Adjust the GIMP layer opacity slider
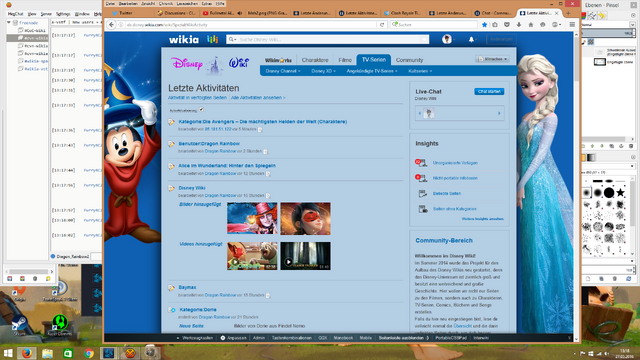Image resolution: width=640 pixels, height=360 pixels. click(x=608, y=33)
